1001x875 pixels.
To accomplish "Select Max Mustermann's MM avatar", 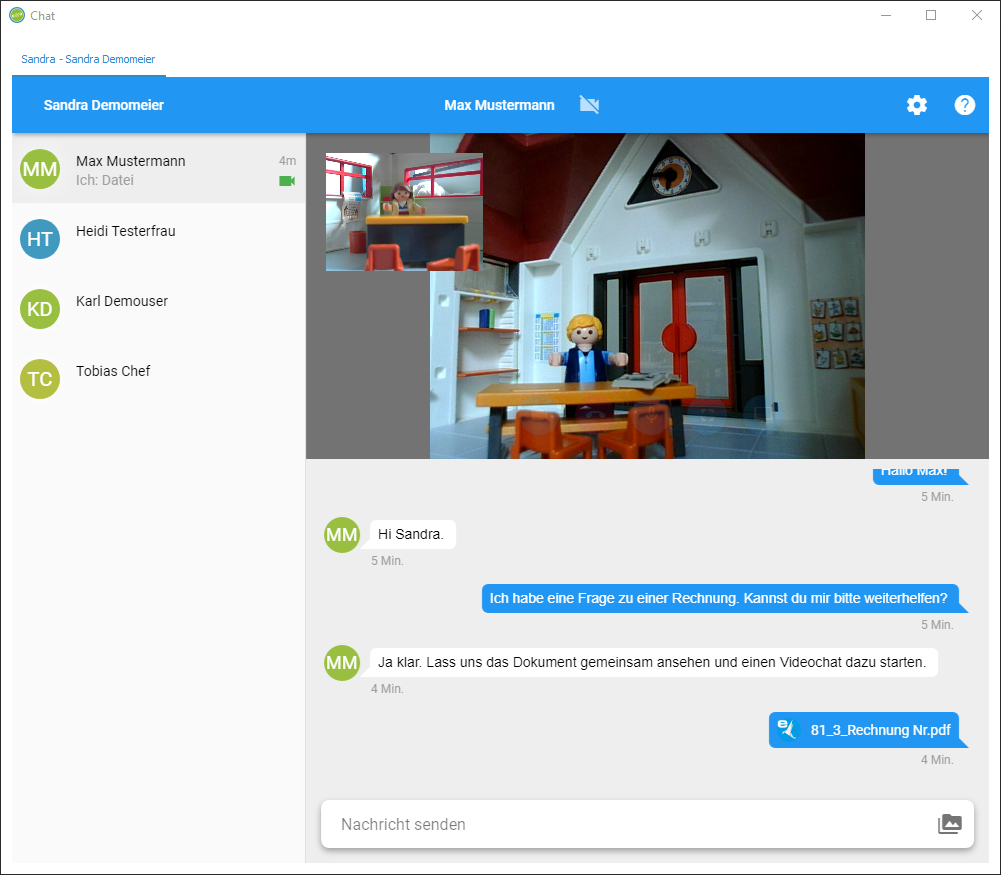I will coord(40,169).
